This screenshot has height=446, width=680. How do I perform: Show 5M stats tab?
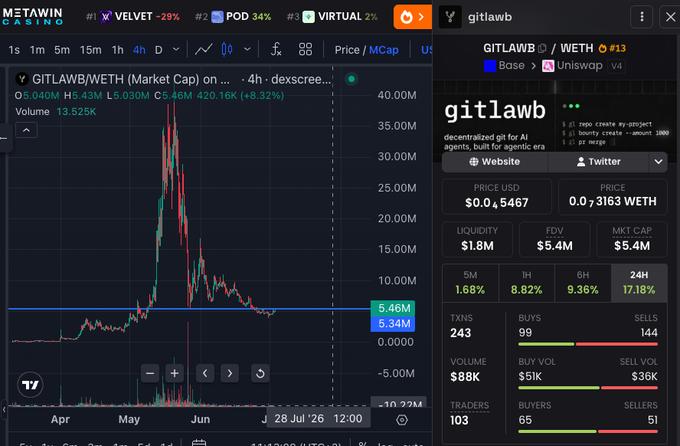click(470, 282)
